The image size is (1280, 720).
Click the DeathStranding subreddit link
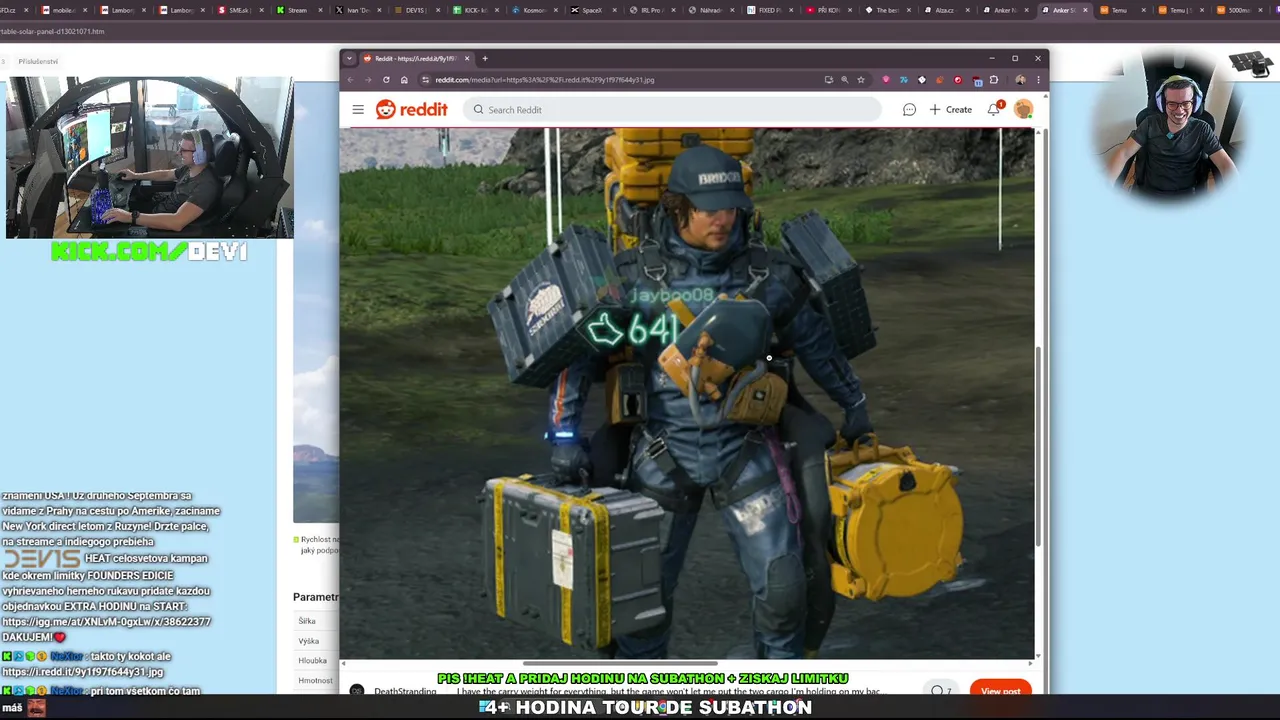click(x=405, y=691)
